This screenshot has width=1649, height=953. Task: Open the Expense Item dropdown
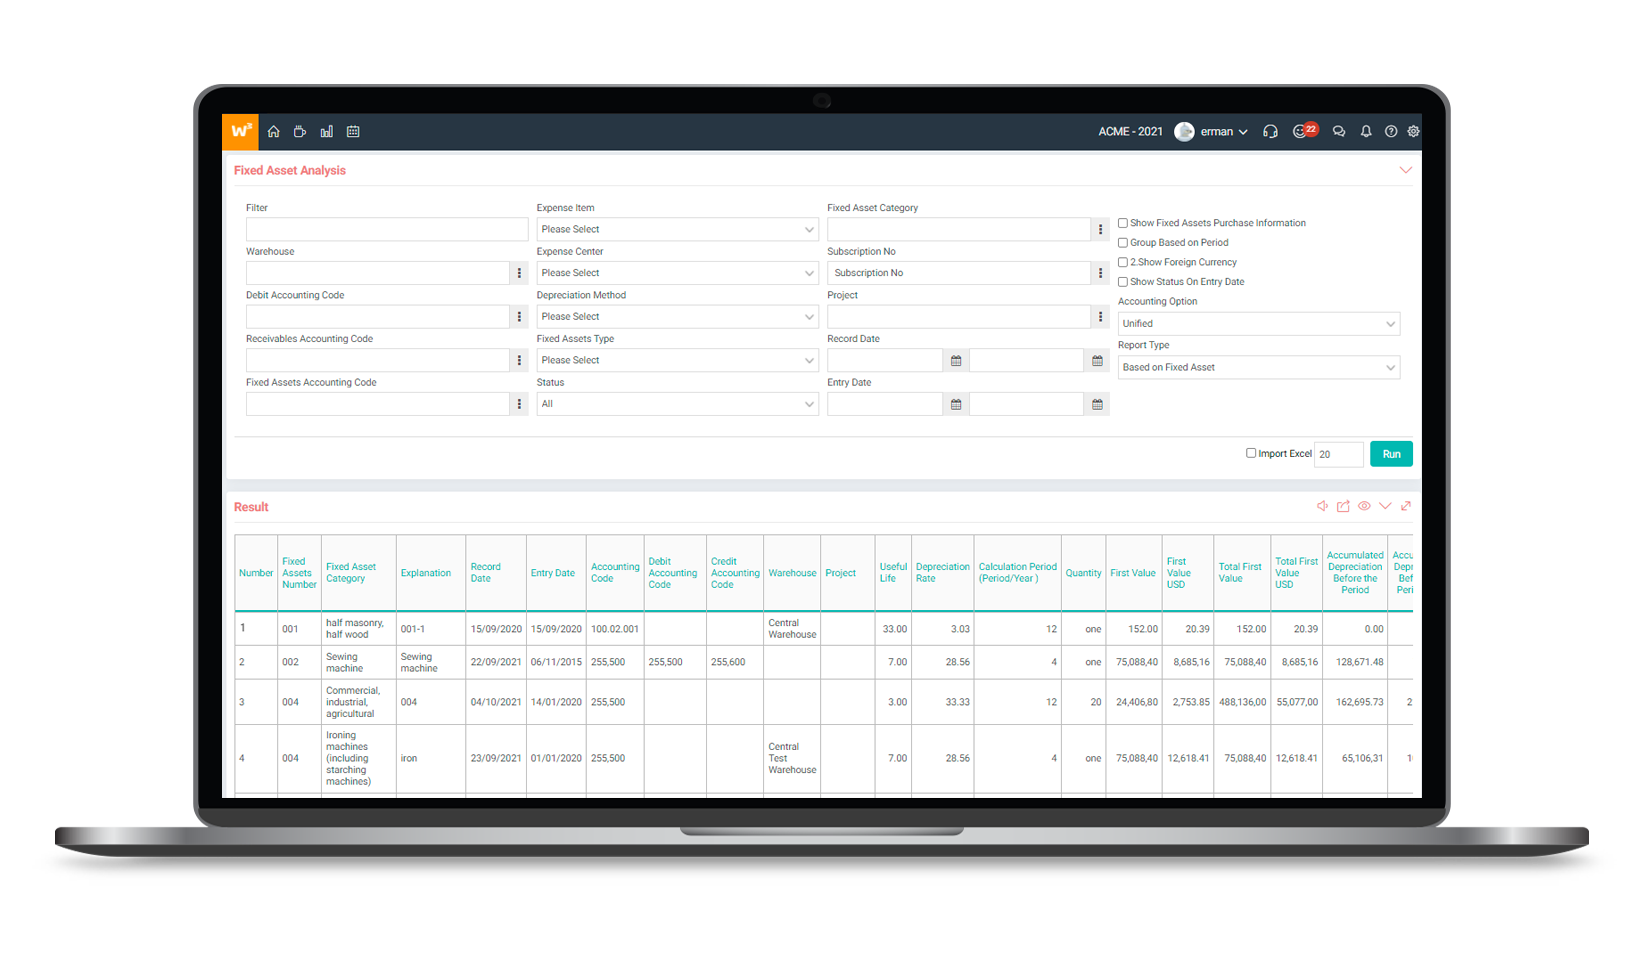[x=677, y=230]
